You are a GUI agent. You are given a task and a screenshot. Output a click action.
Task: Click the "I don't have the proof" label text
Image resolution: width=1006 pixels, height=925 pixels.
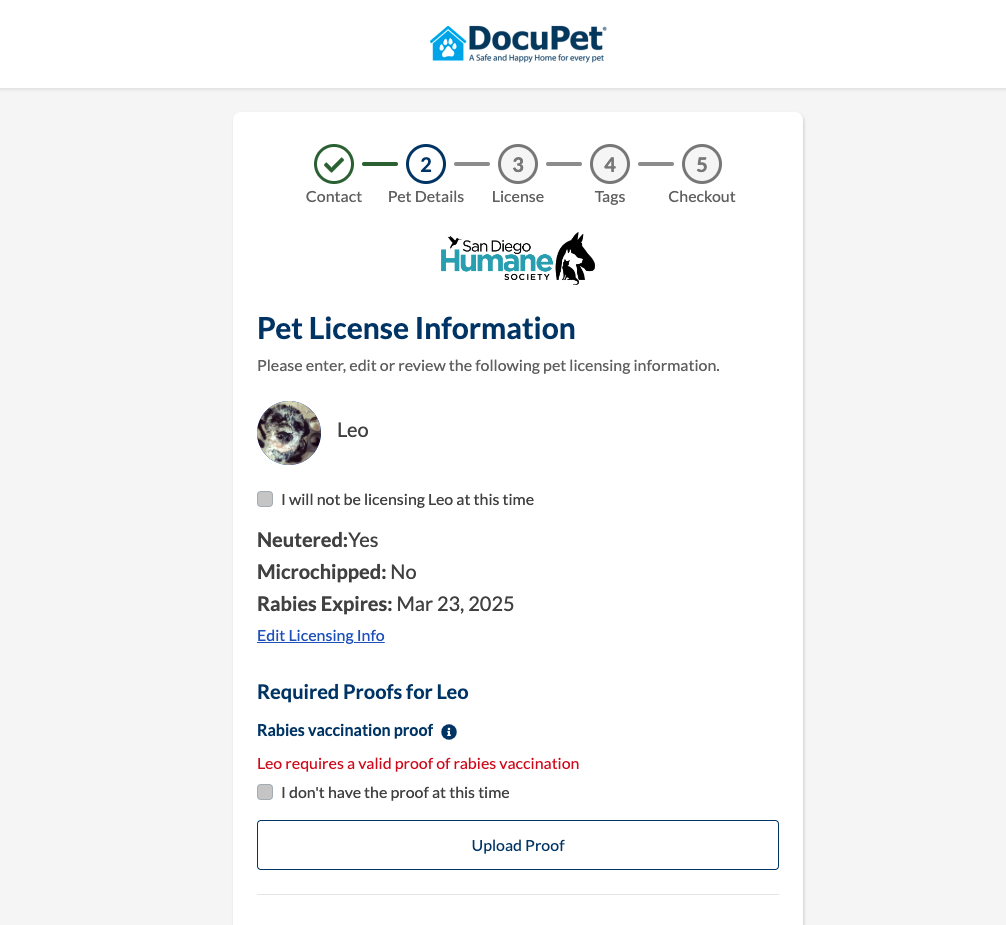tap(395, 792)
